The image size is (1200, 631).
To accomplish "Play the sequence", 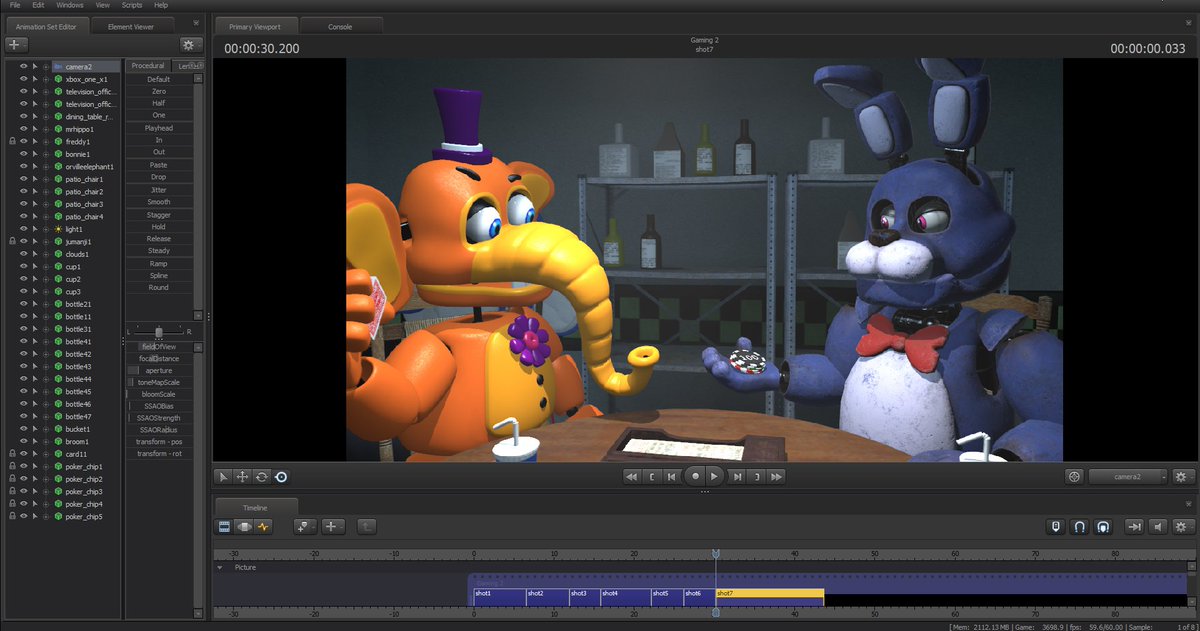I will [x=715, y=477].
